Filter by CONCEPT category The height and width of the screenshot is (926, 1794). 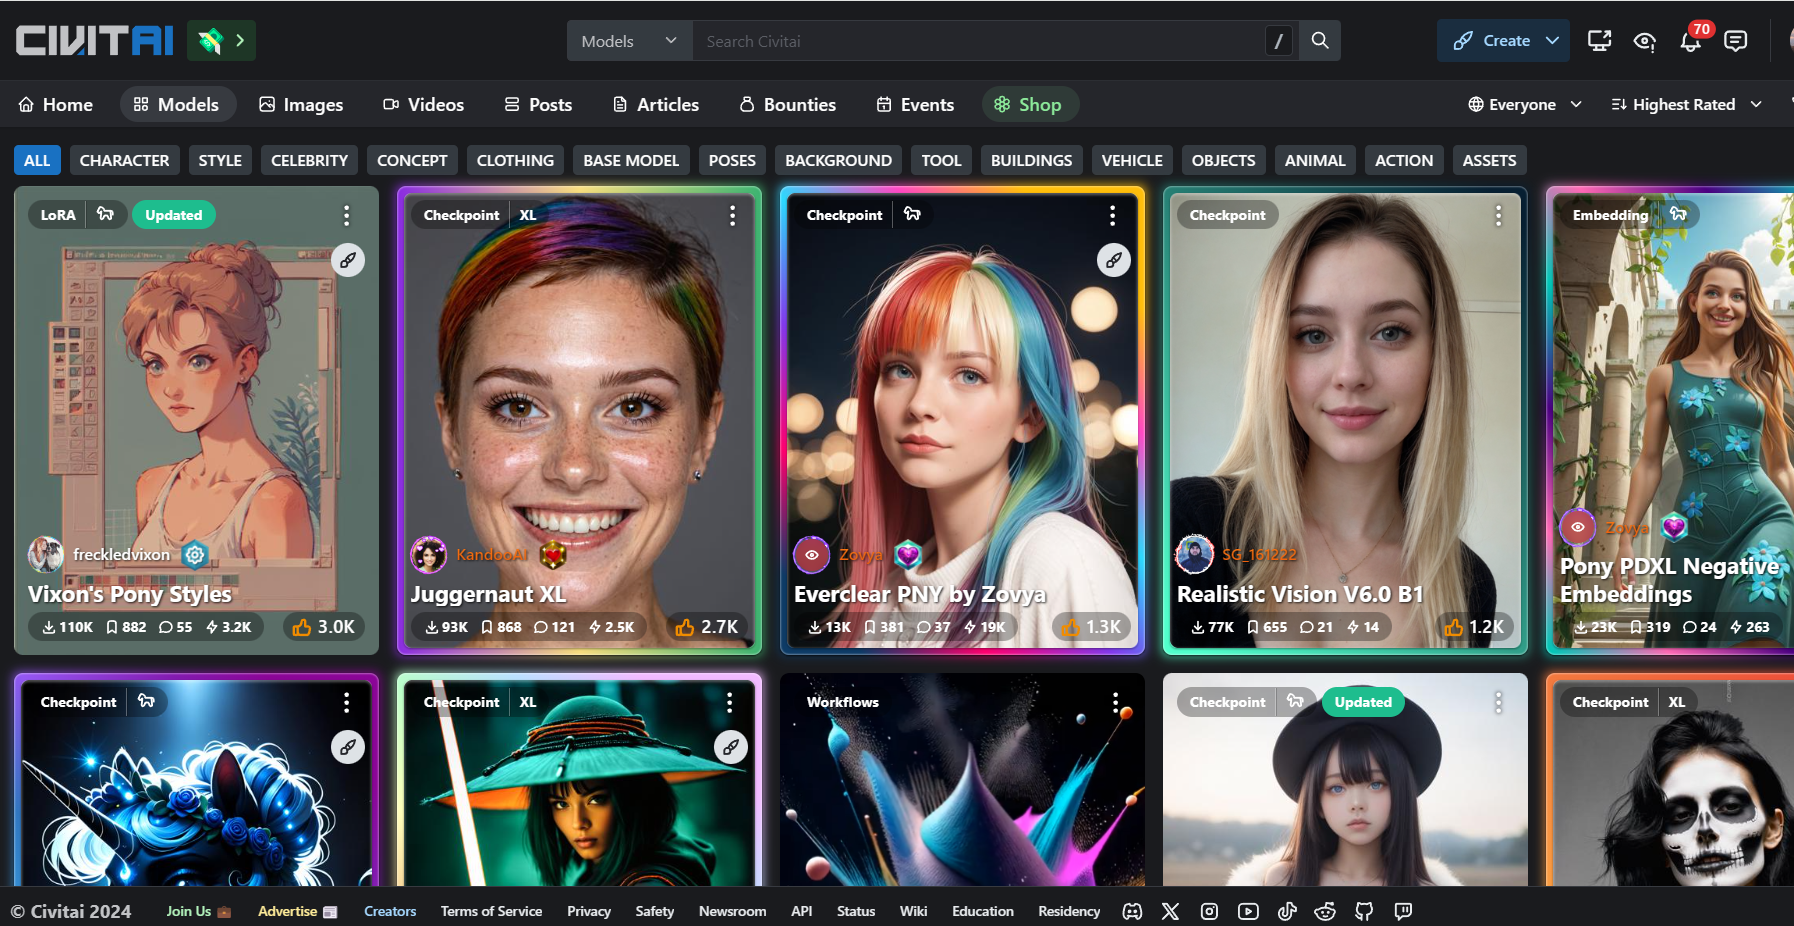coord(412,160)
